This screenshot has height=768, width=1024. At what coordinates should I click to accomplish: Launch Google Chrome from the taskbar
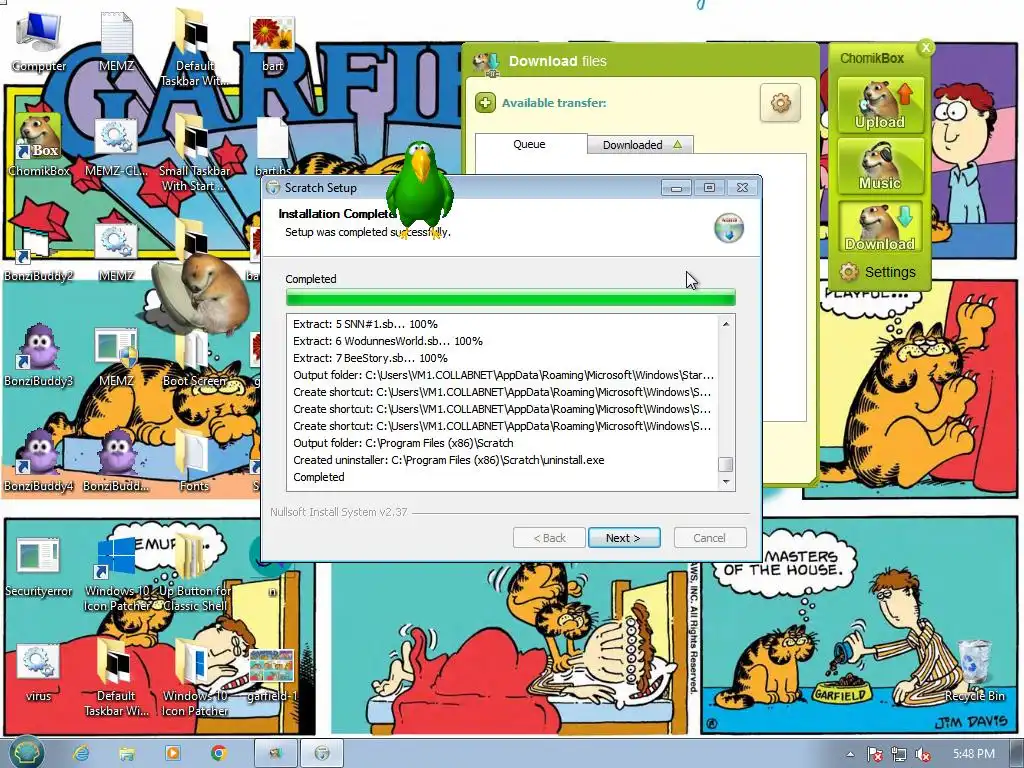pos(219,753)
